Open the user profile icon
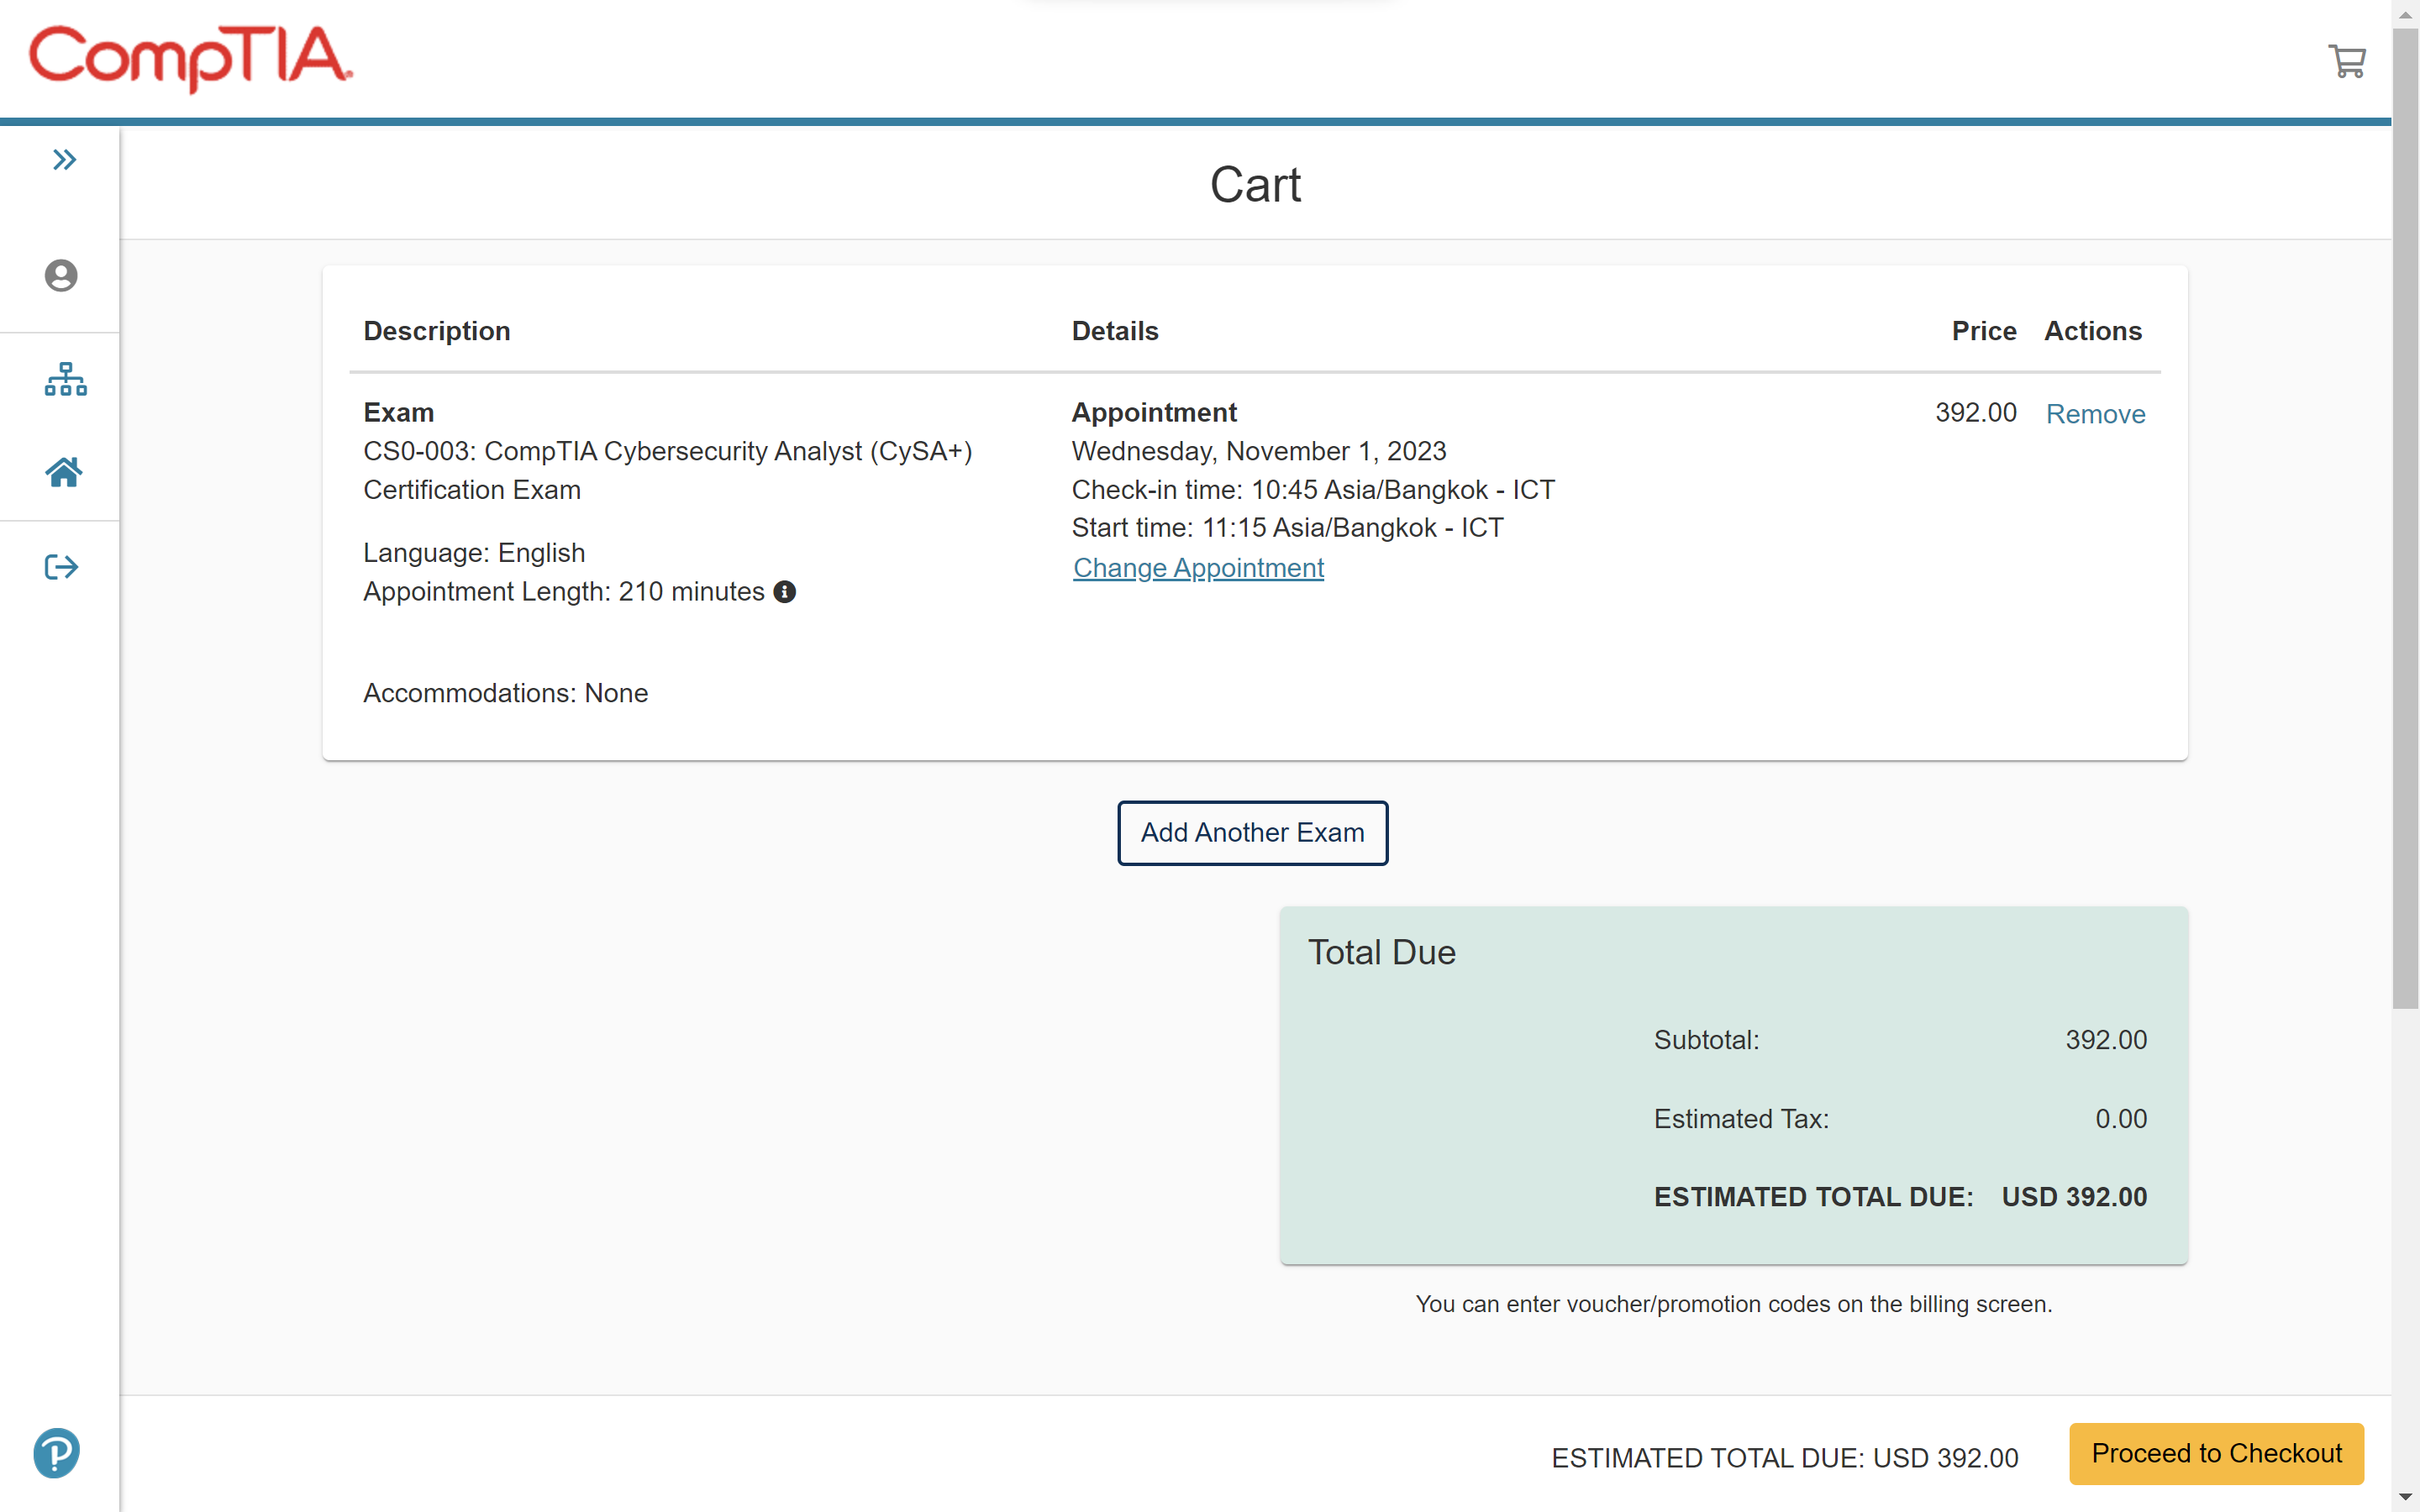Viewport: 2420px width, 1512px height. (x=61, y=276)
